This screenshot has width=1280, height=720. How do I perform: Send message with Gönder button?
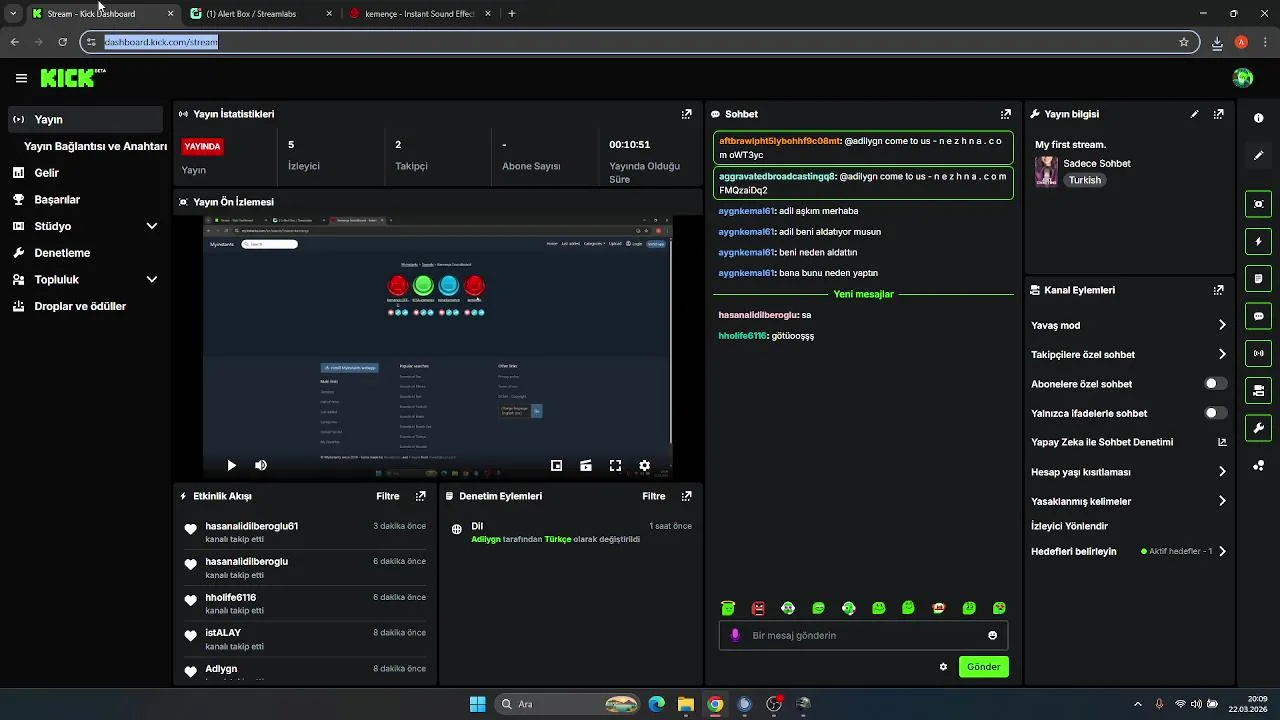[x=983, y=667]
